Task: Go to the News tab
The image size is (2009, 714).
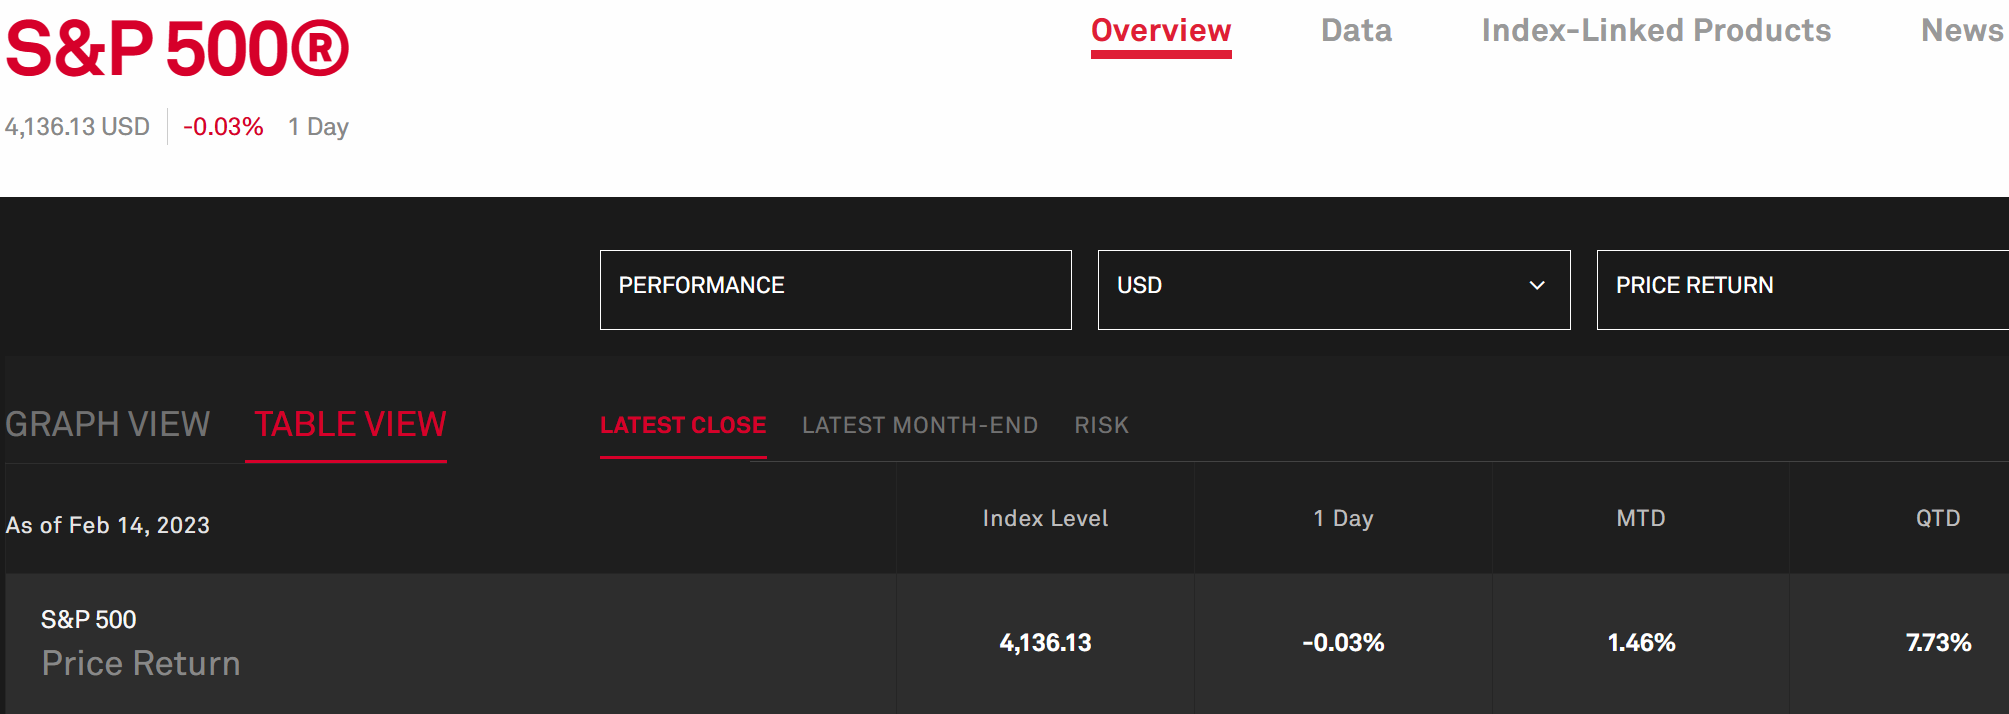Action: (1962, 31)
